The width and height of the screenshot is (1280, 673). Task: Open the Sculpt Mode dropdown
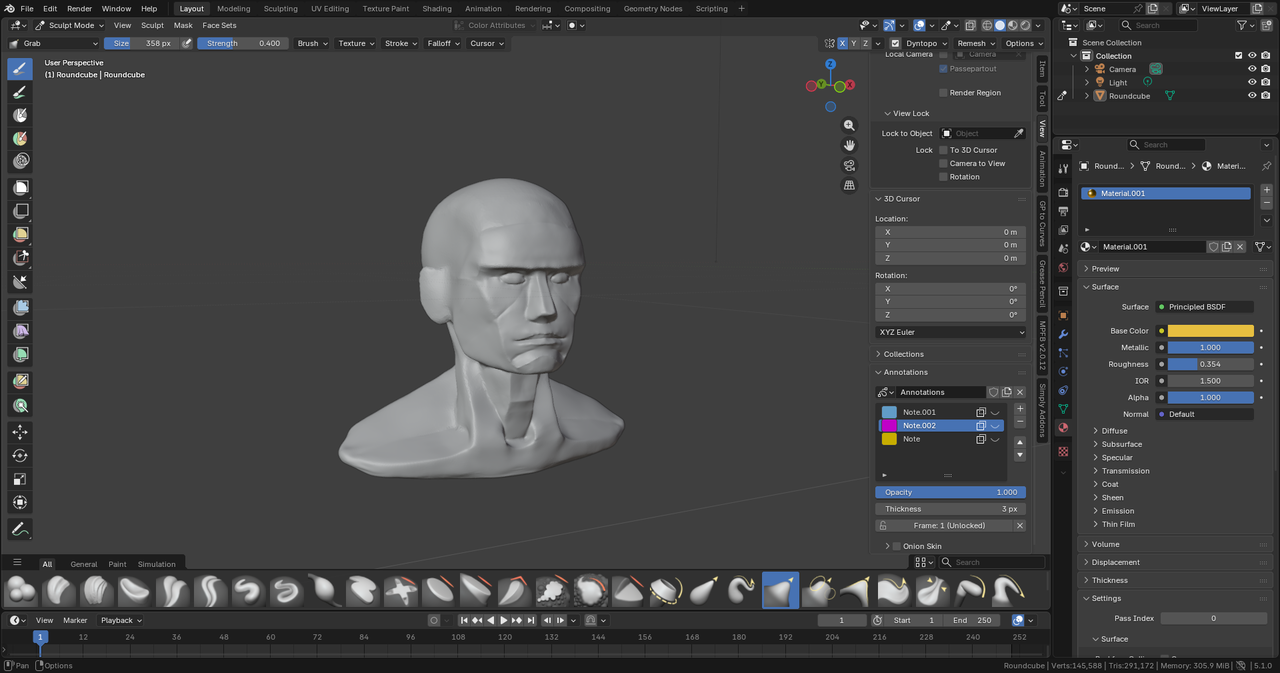click(x=67, y=25)
